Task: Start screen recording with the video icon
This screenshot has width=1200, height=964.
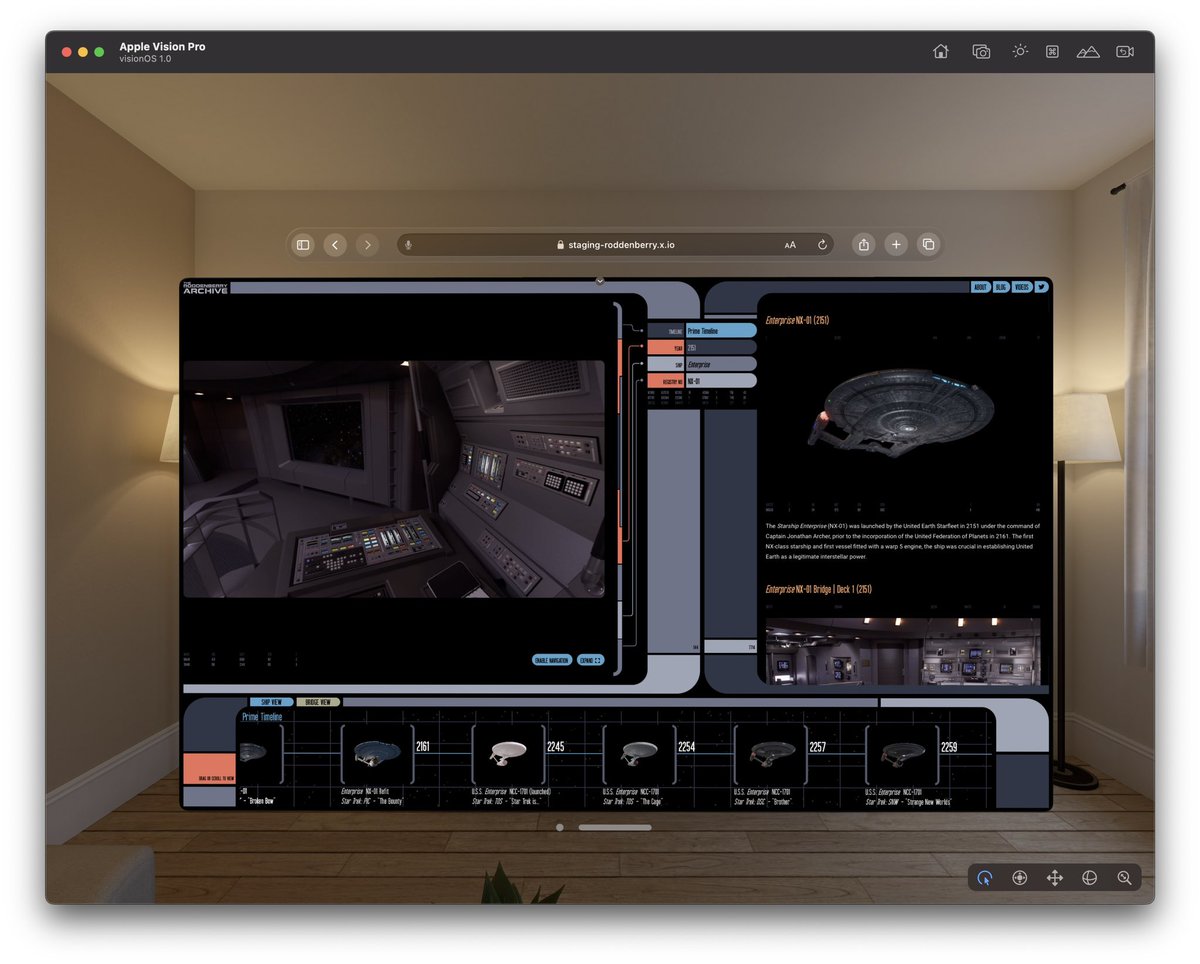Action: point(1125,52)
